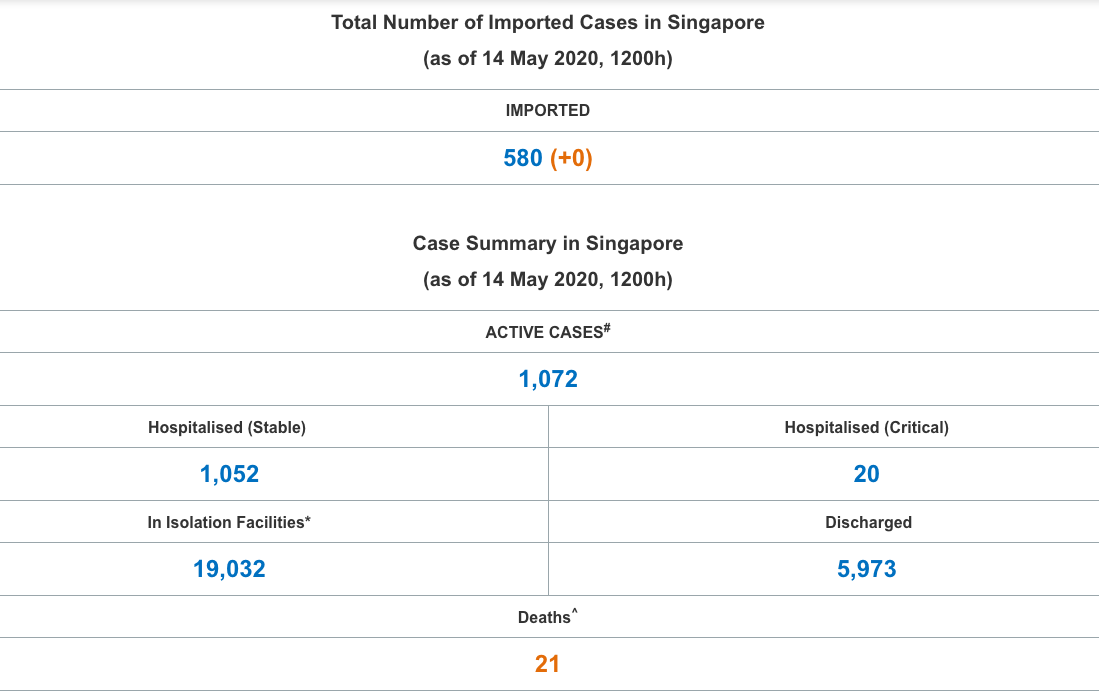Select the IMPORTED column header
The width and height of the screenshot is (1099, 699).
coord(548,111)
